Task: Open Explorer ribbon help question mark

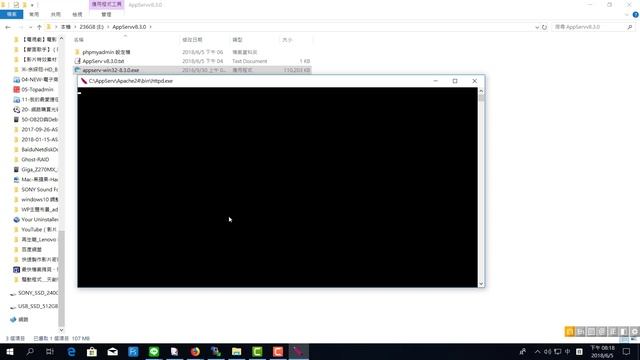Action: click(636, 15)
